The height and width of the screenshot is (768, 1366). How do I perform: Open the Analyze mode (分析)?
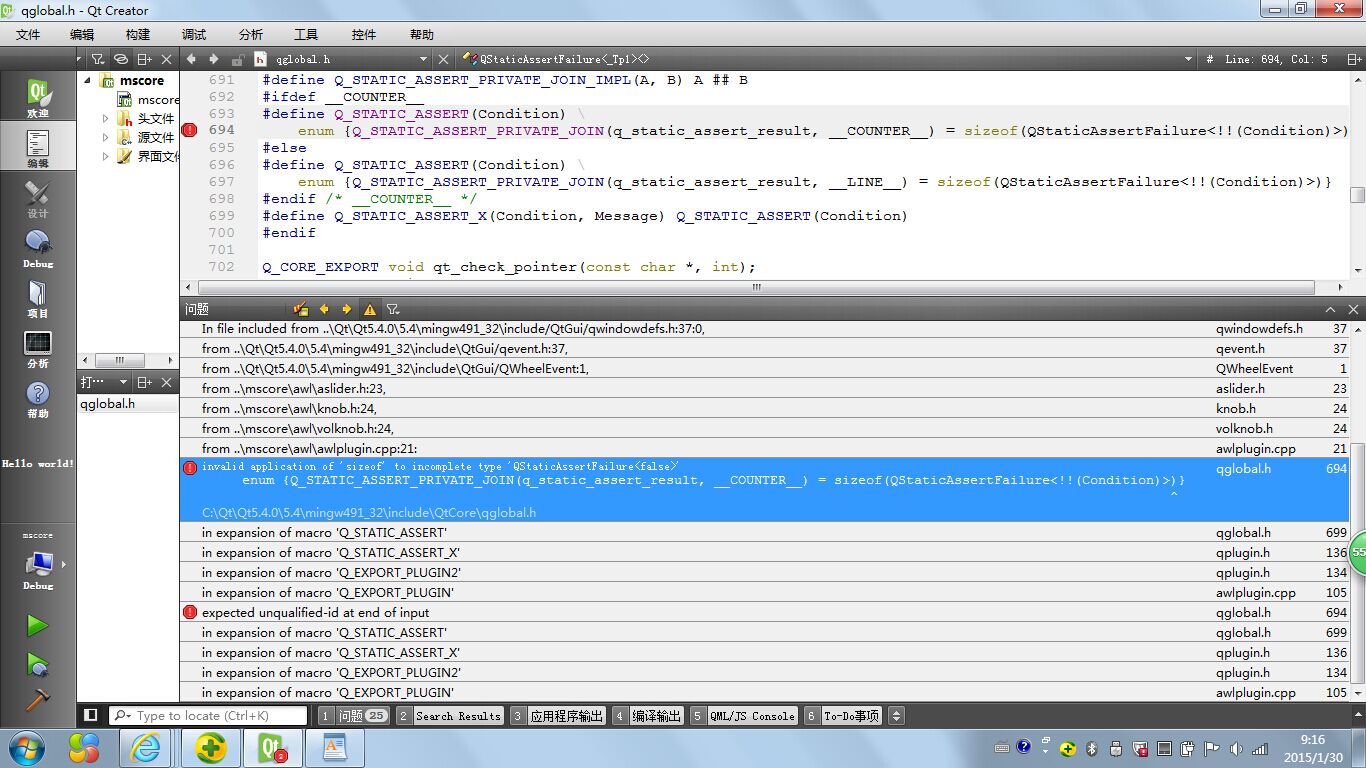pyautogui.click(x=38, y=348)
